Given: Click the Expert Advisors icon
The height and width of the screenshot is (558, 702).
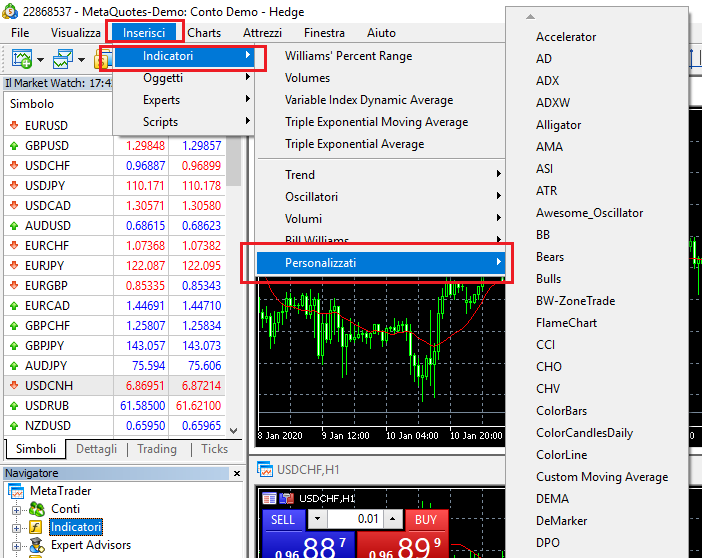Looking at the screenshot, I should click(37, 545).
